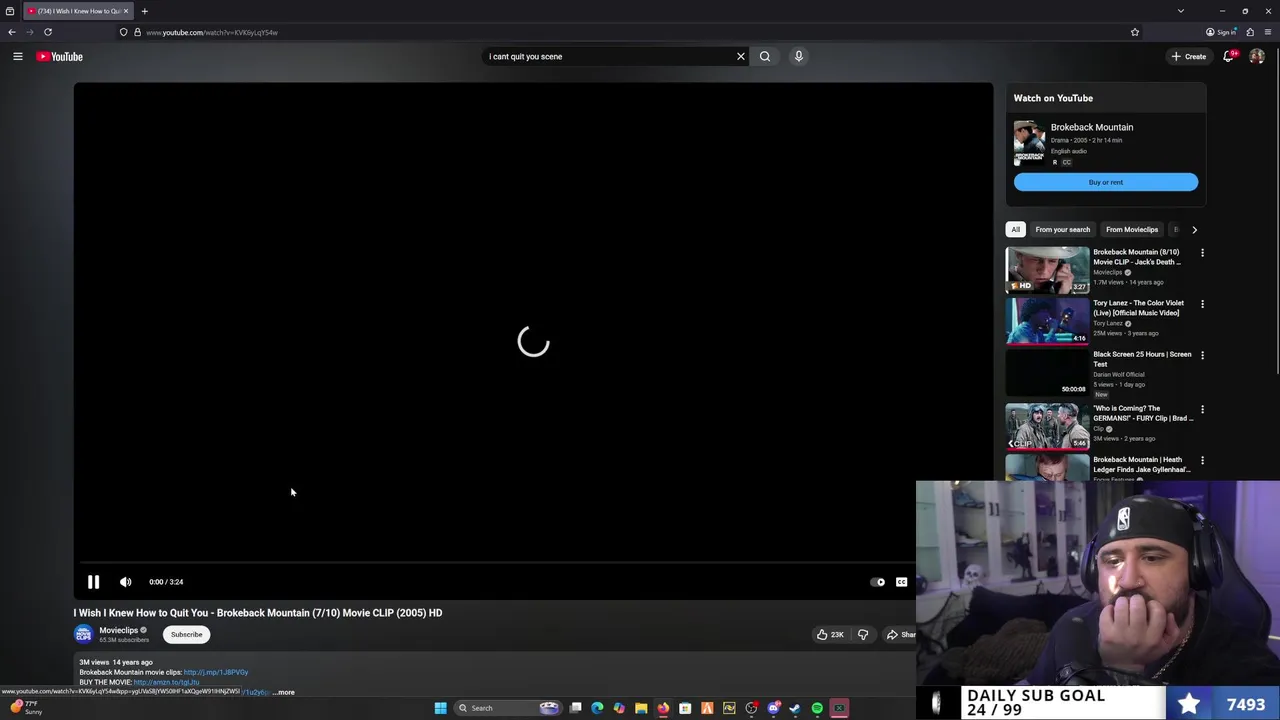This screenshot has height=720, width=1280.
Task: Open YouTube notifications bell
Action: click(1229, 57)
